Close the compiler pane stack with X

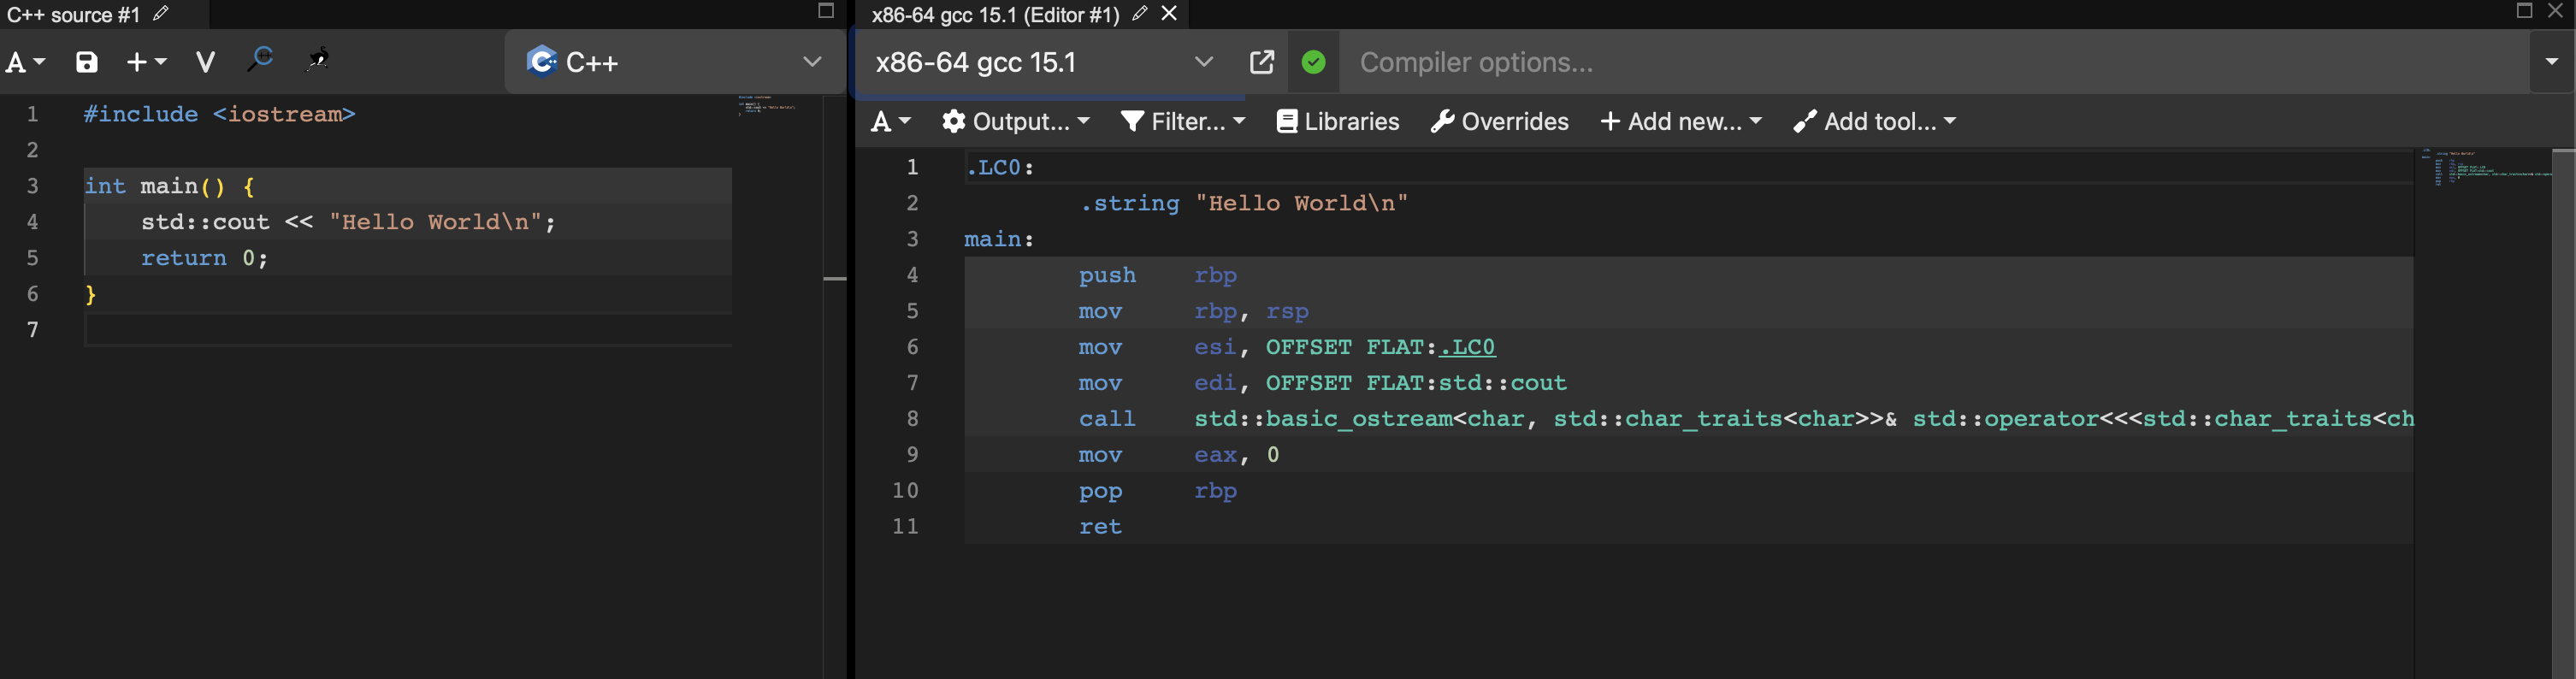click(x=2555, y=10)
